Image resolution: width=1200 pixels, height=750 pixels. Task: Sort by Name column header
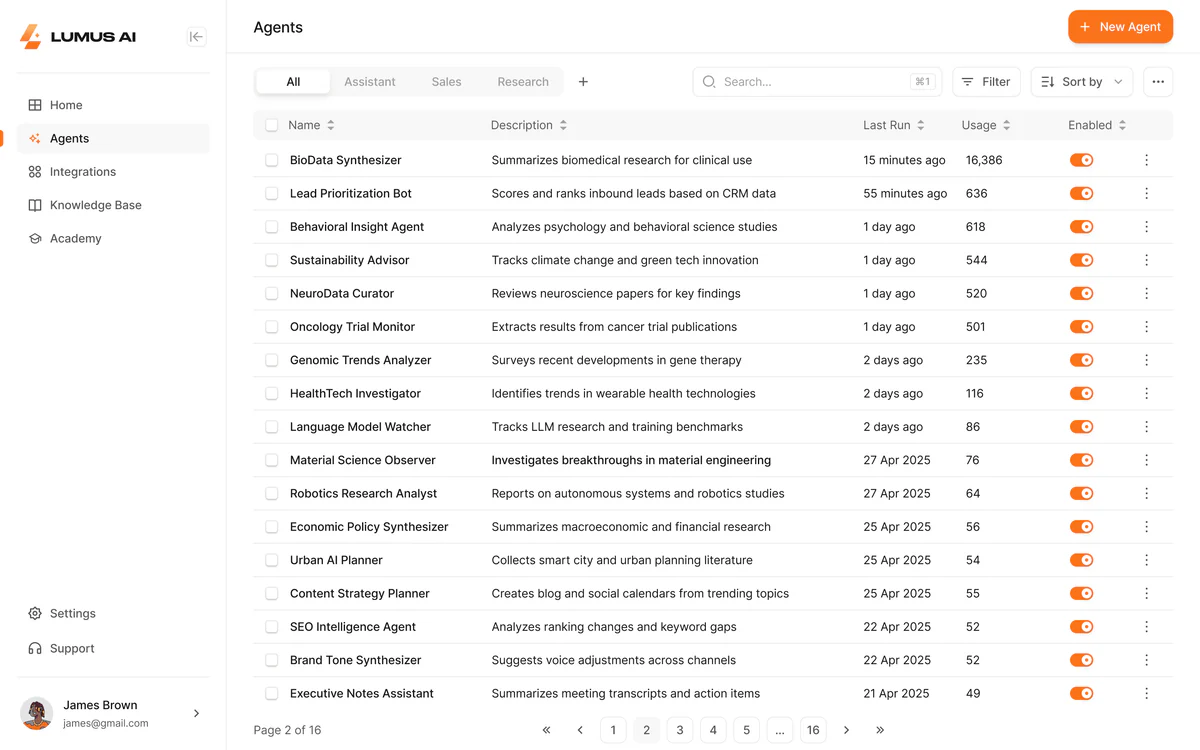point(311,125)
